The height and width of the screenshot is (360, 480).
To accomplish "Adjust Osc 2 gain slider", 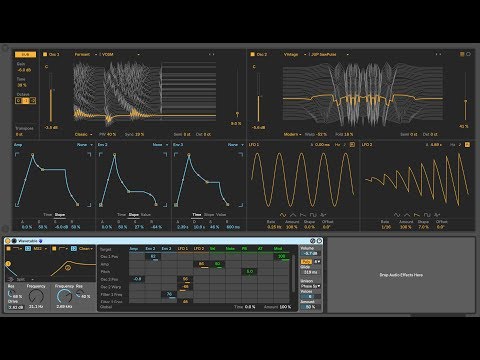I will (x=258, y=97).
